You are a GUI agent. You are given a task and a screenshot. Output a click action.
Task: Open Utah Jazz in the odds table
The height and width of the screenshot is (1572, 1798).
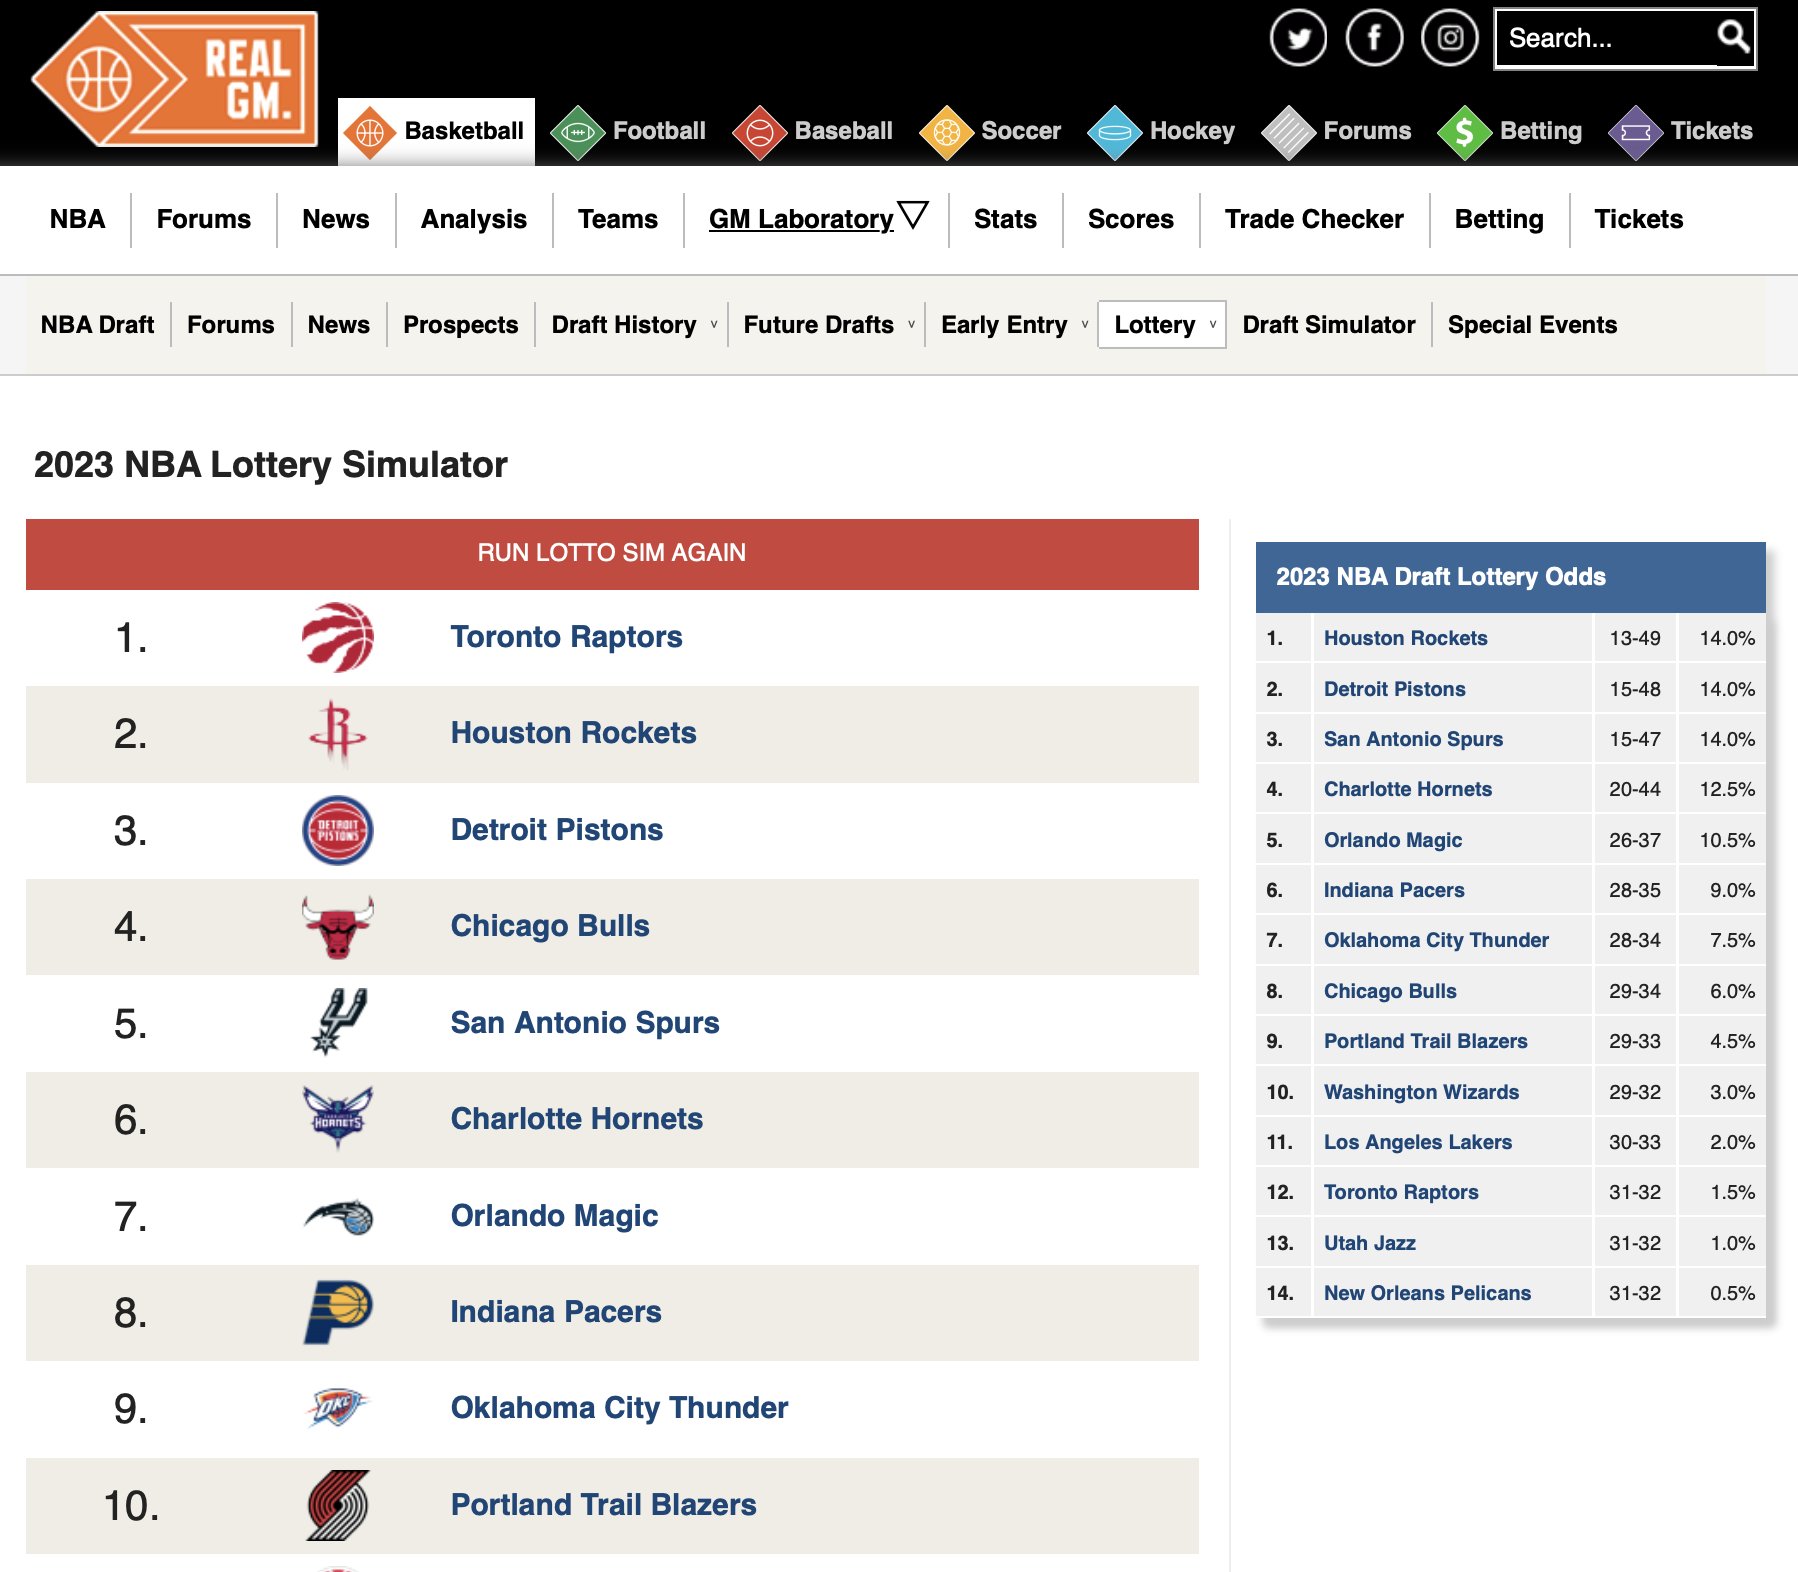point(1370,1243)
